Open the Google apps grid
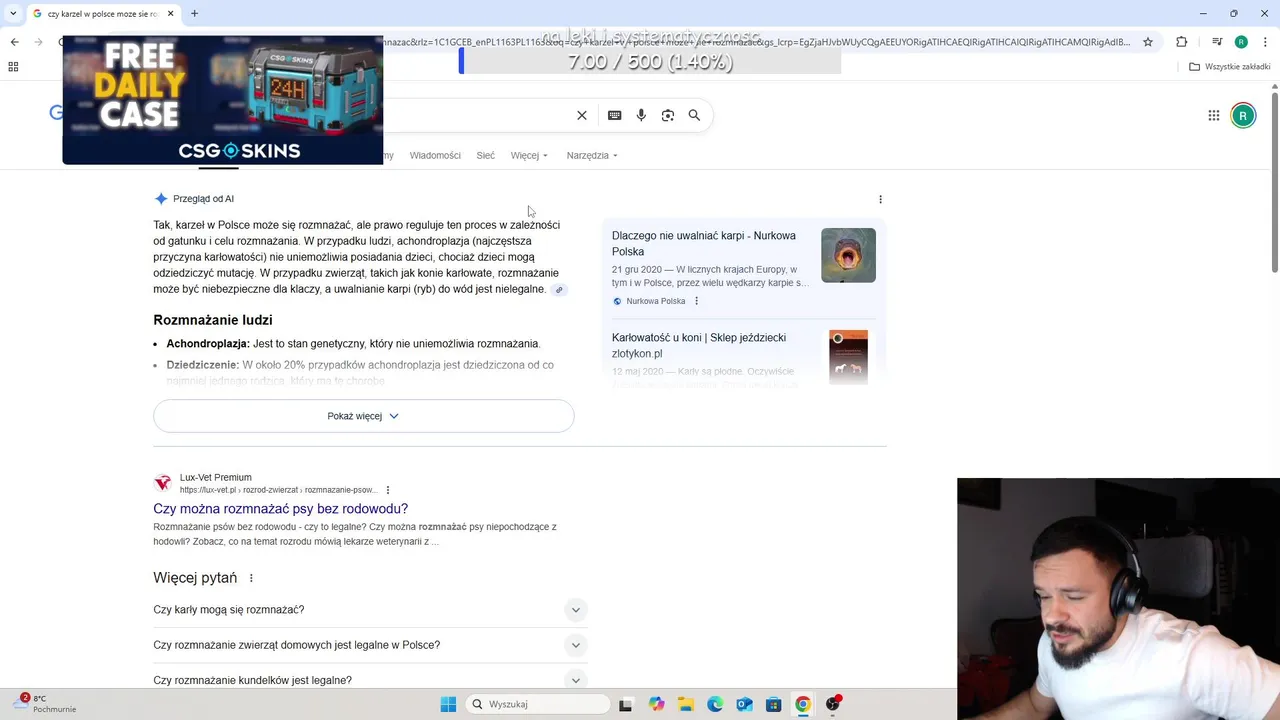 [1214, 115]
